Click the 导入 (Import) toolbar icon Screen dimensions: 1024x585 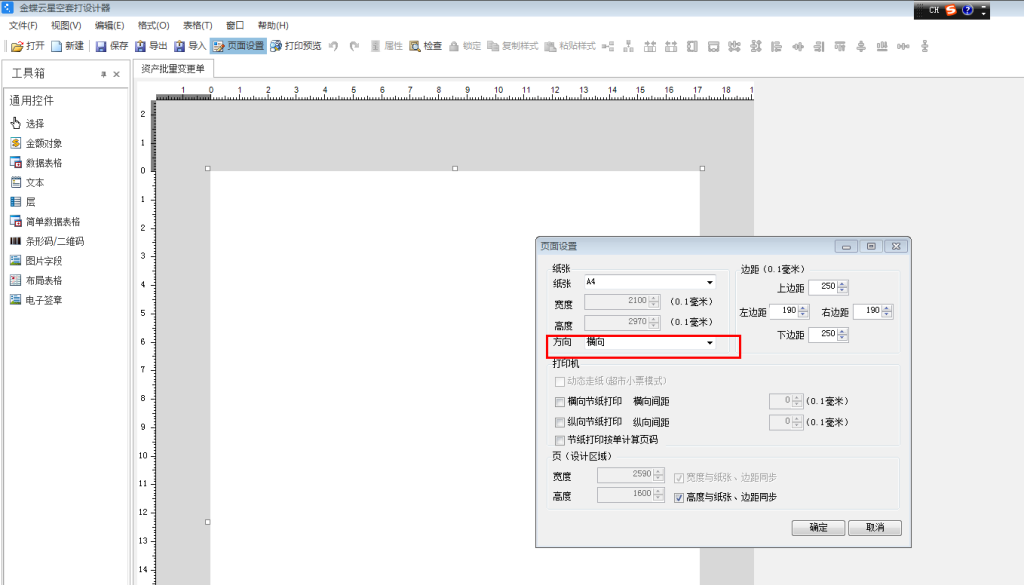point(179,46)
